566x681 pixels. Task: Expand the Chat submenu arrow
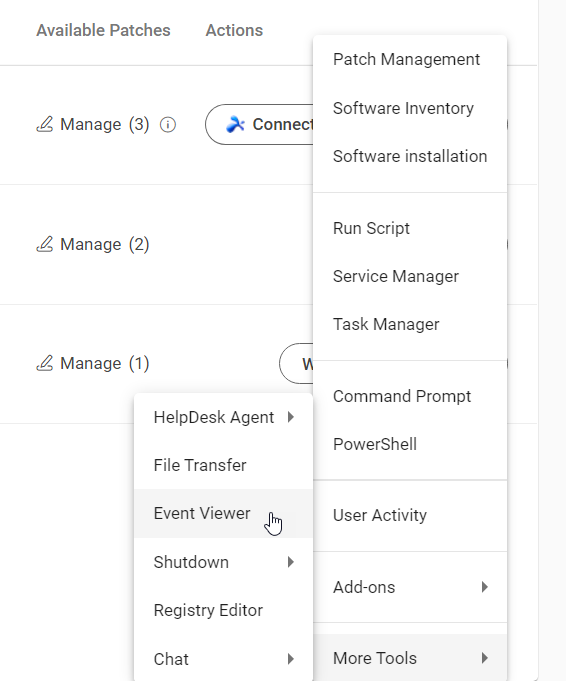291,659
